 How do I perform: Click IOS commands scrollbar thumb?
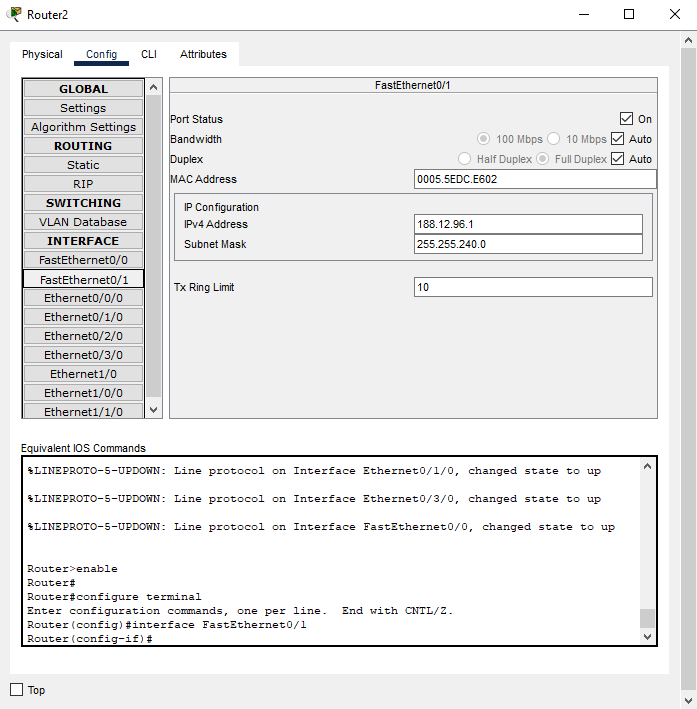coord(647,618)
